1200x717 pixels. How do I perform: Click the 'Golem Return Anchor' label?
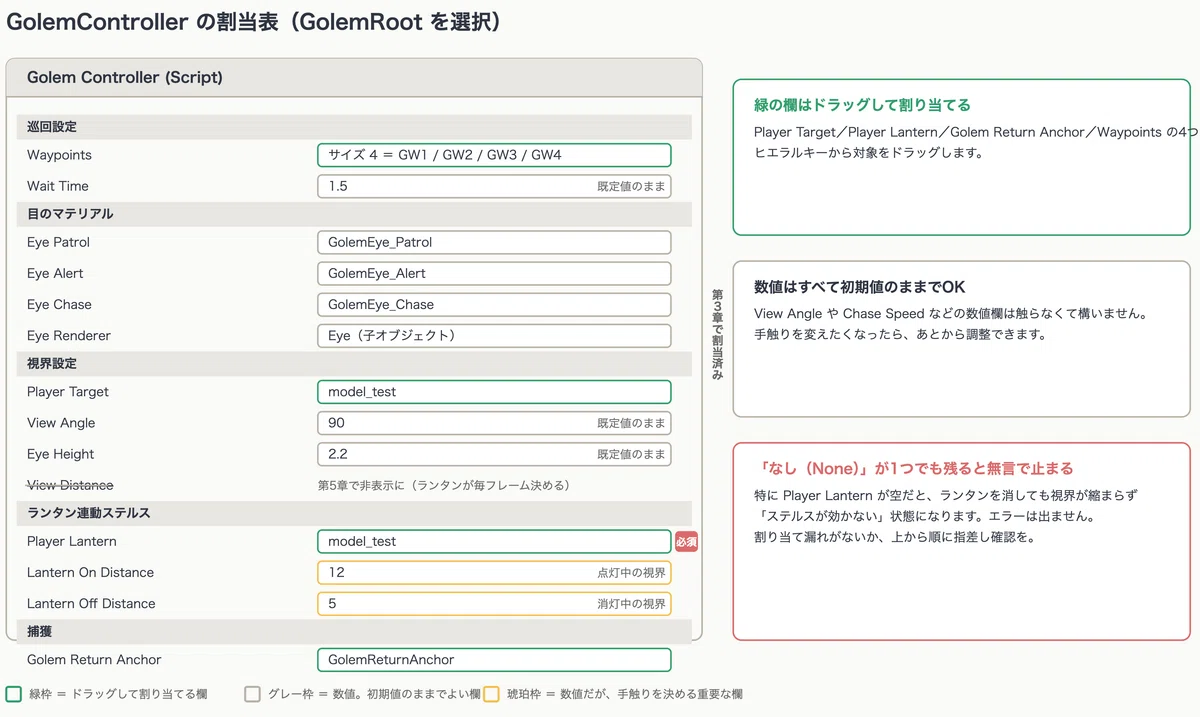point(94,660)
